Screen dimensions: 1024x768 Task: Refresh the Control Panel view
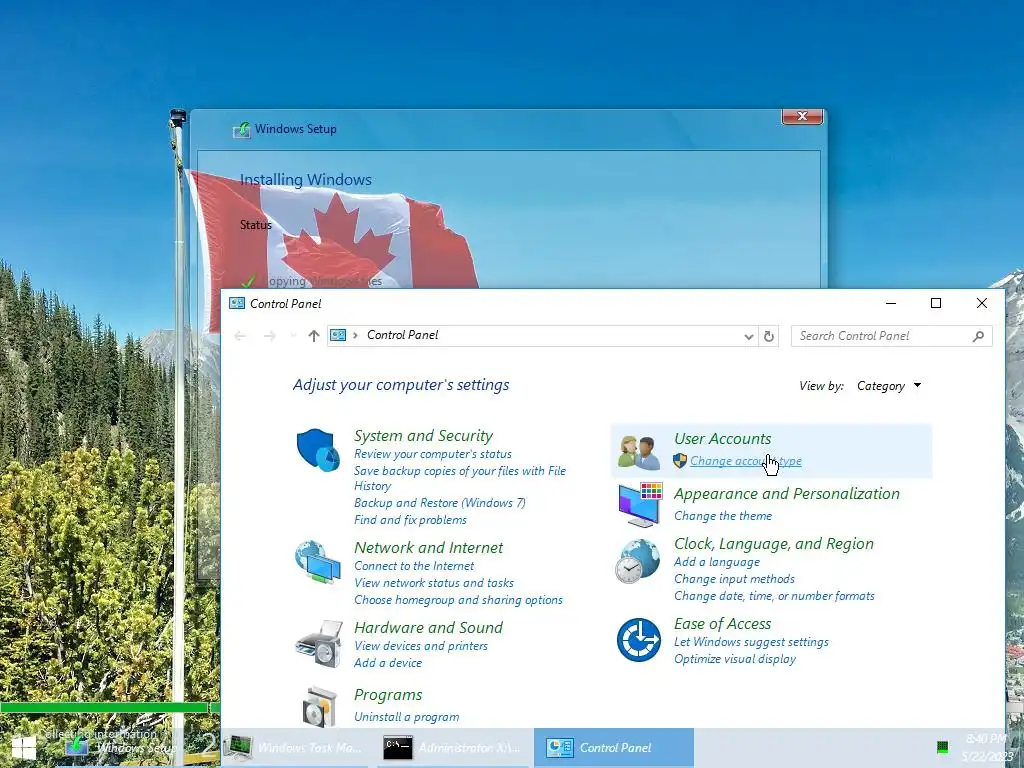click(x=769, y=336)
